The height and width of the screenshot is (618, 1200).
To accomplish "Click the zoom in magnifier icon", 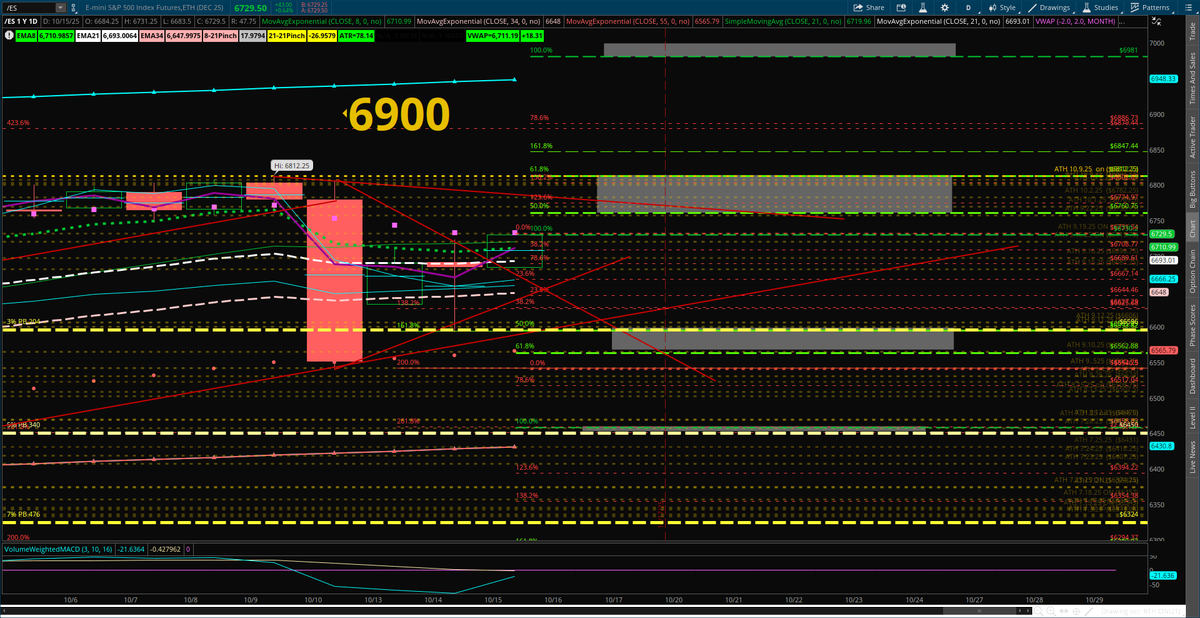I will click(x=1051, y=611).
